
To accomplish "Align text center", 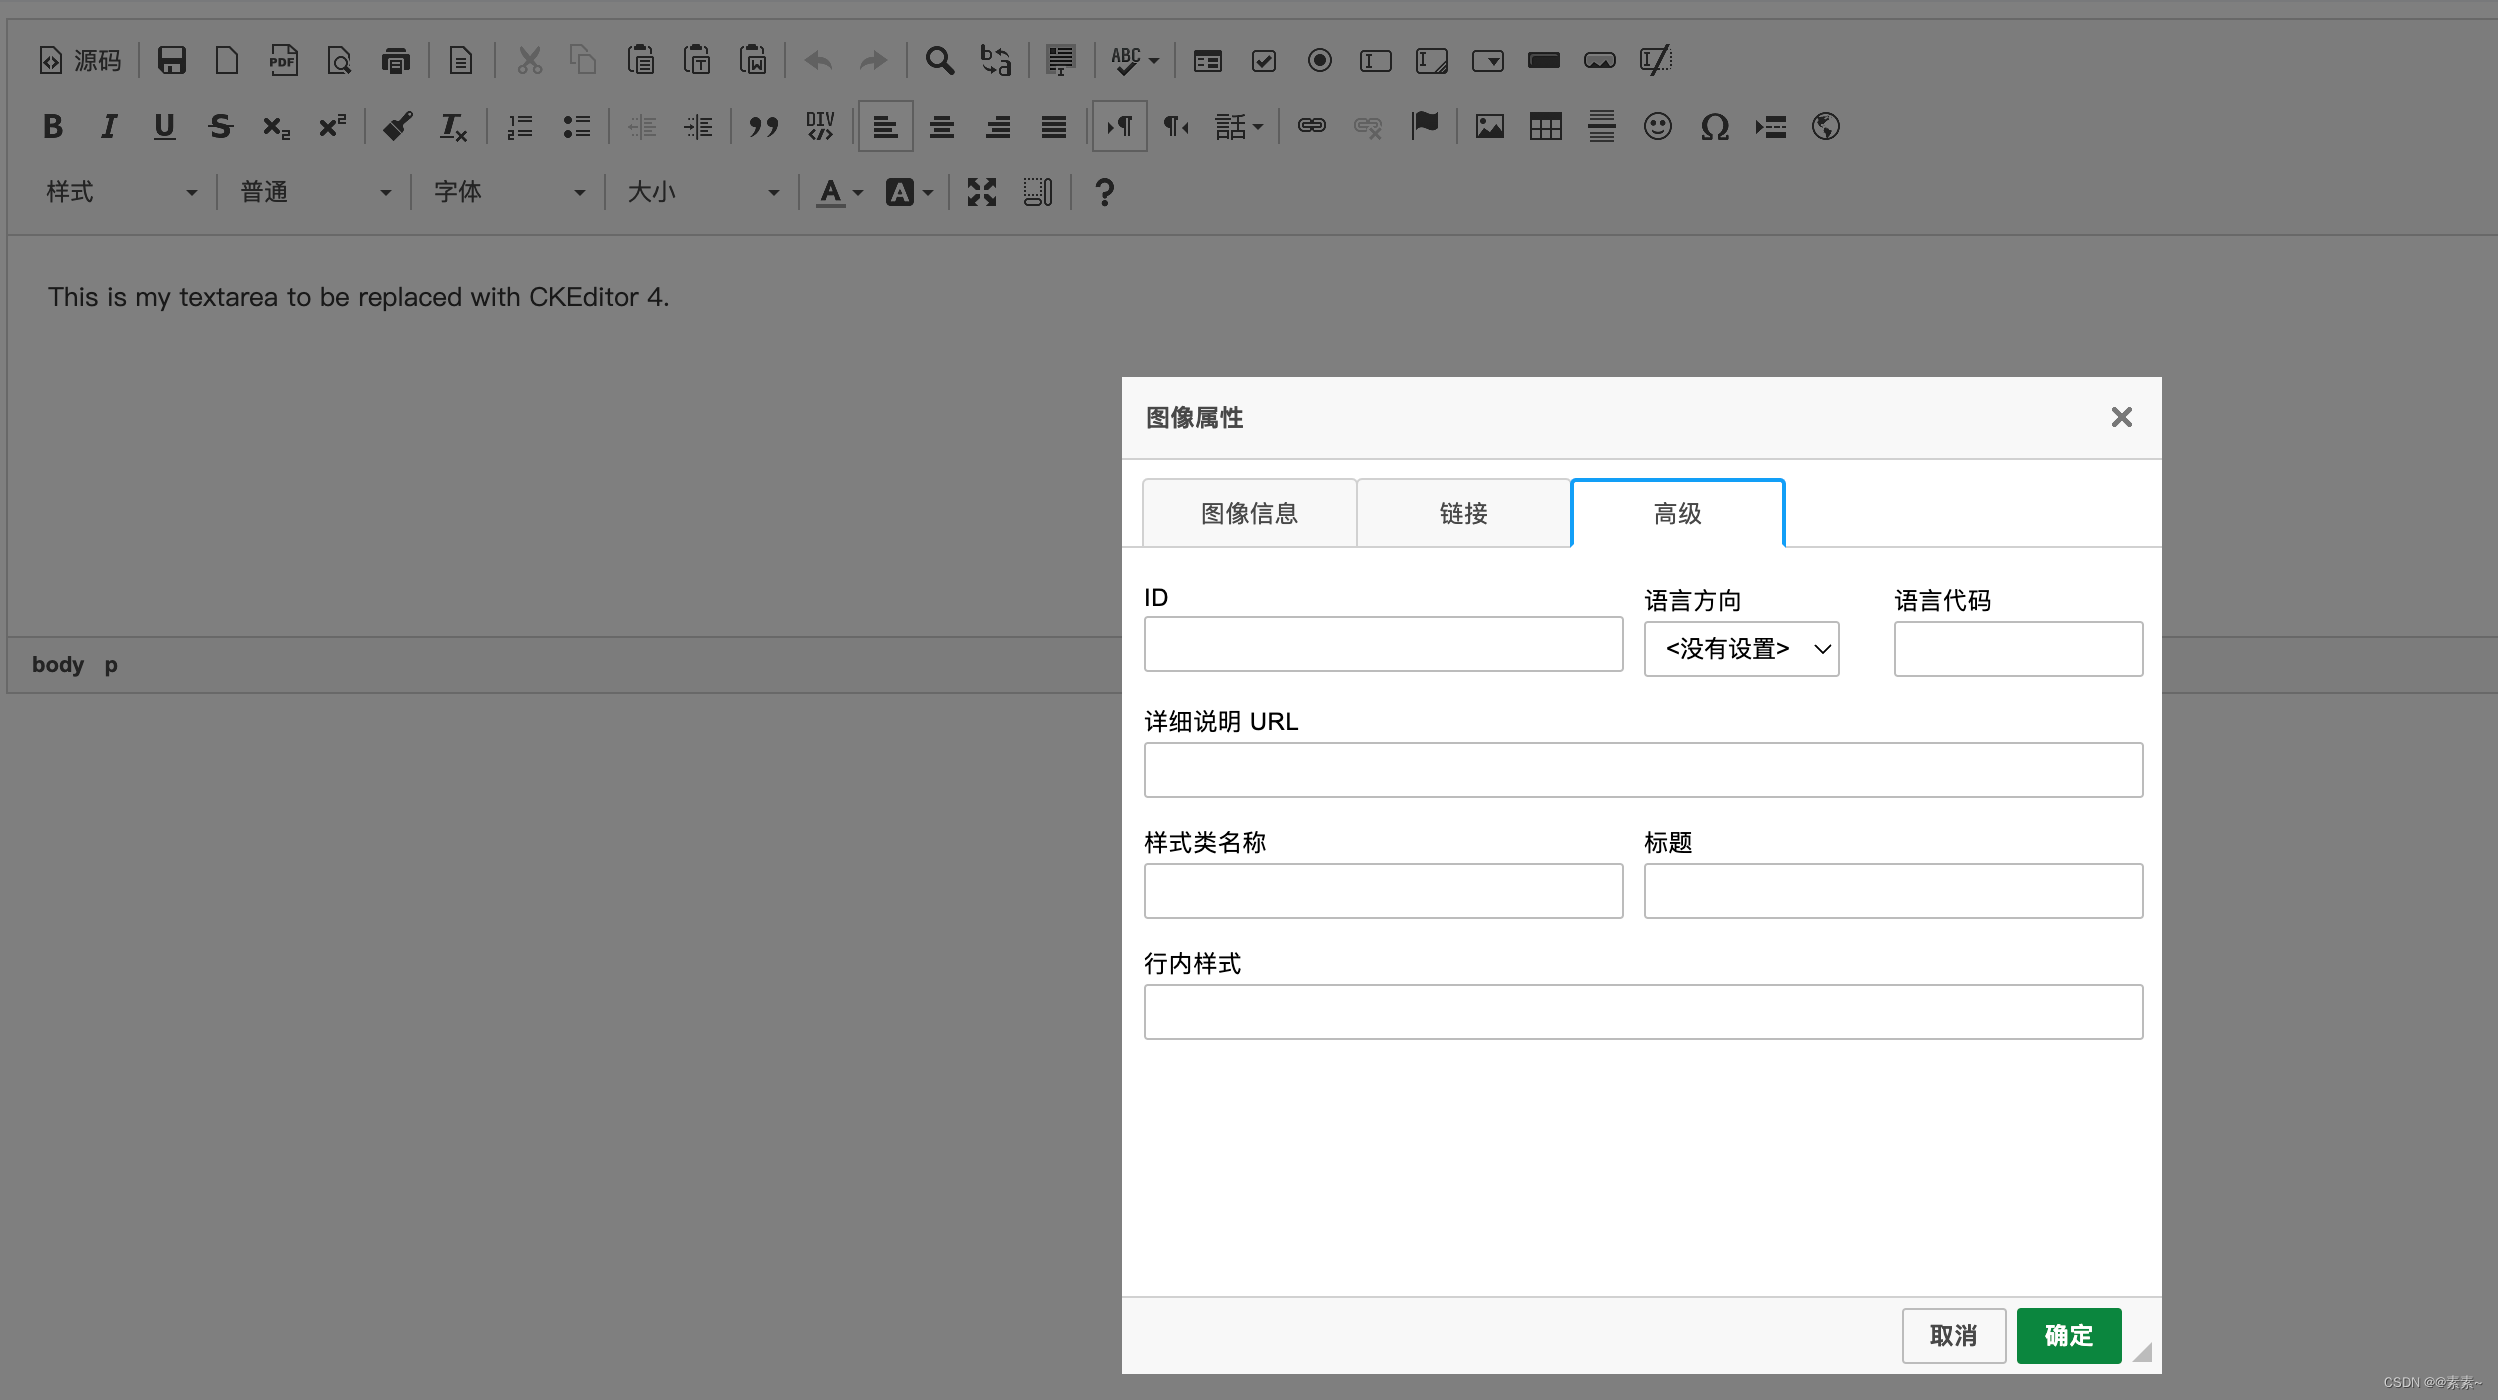I will 942,126.
